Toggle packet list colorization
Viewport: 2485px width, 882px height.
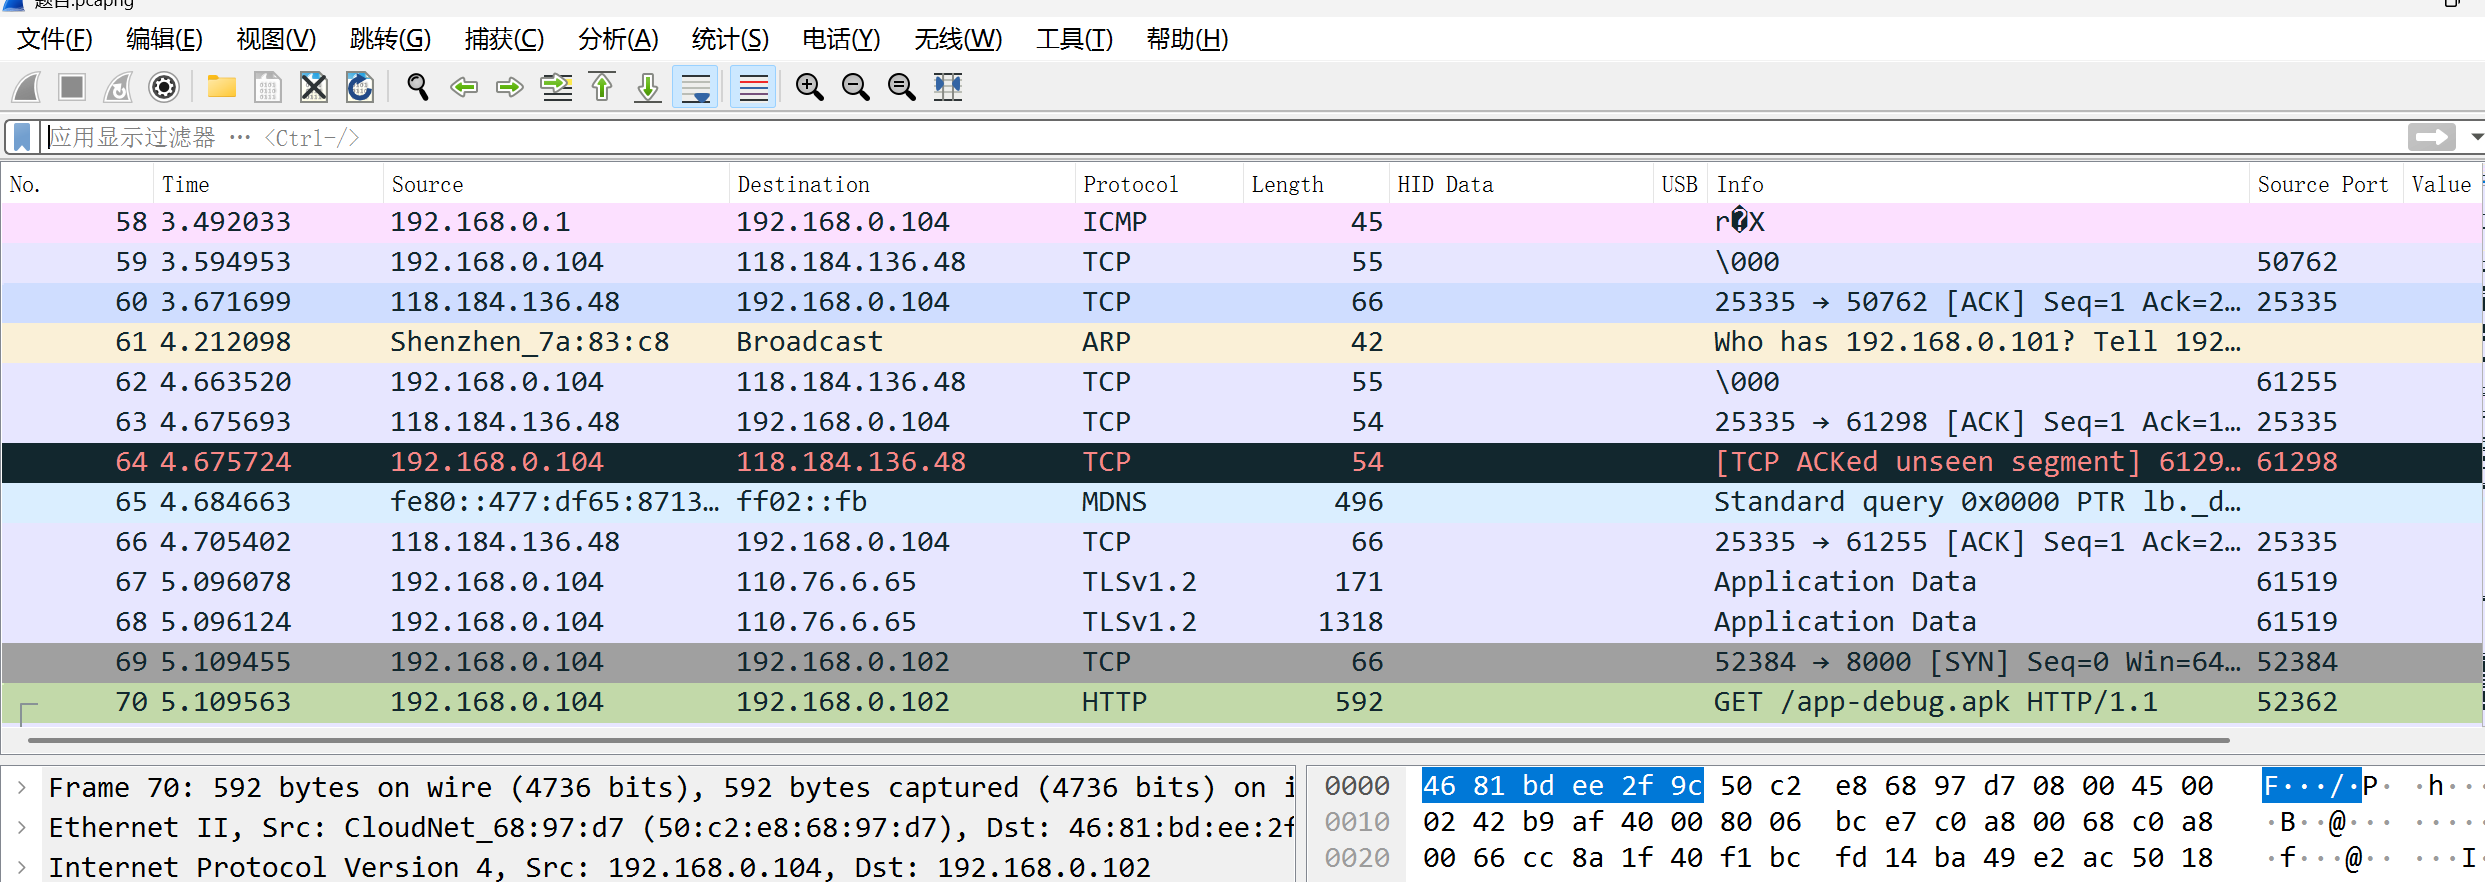coord(753,88)
